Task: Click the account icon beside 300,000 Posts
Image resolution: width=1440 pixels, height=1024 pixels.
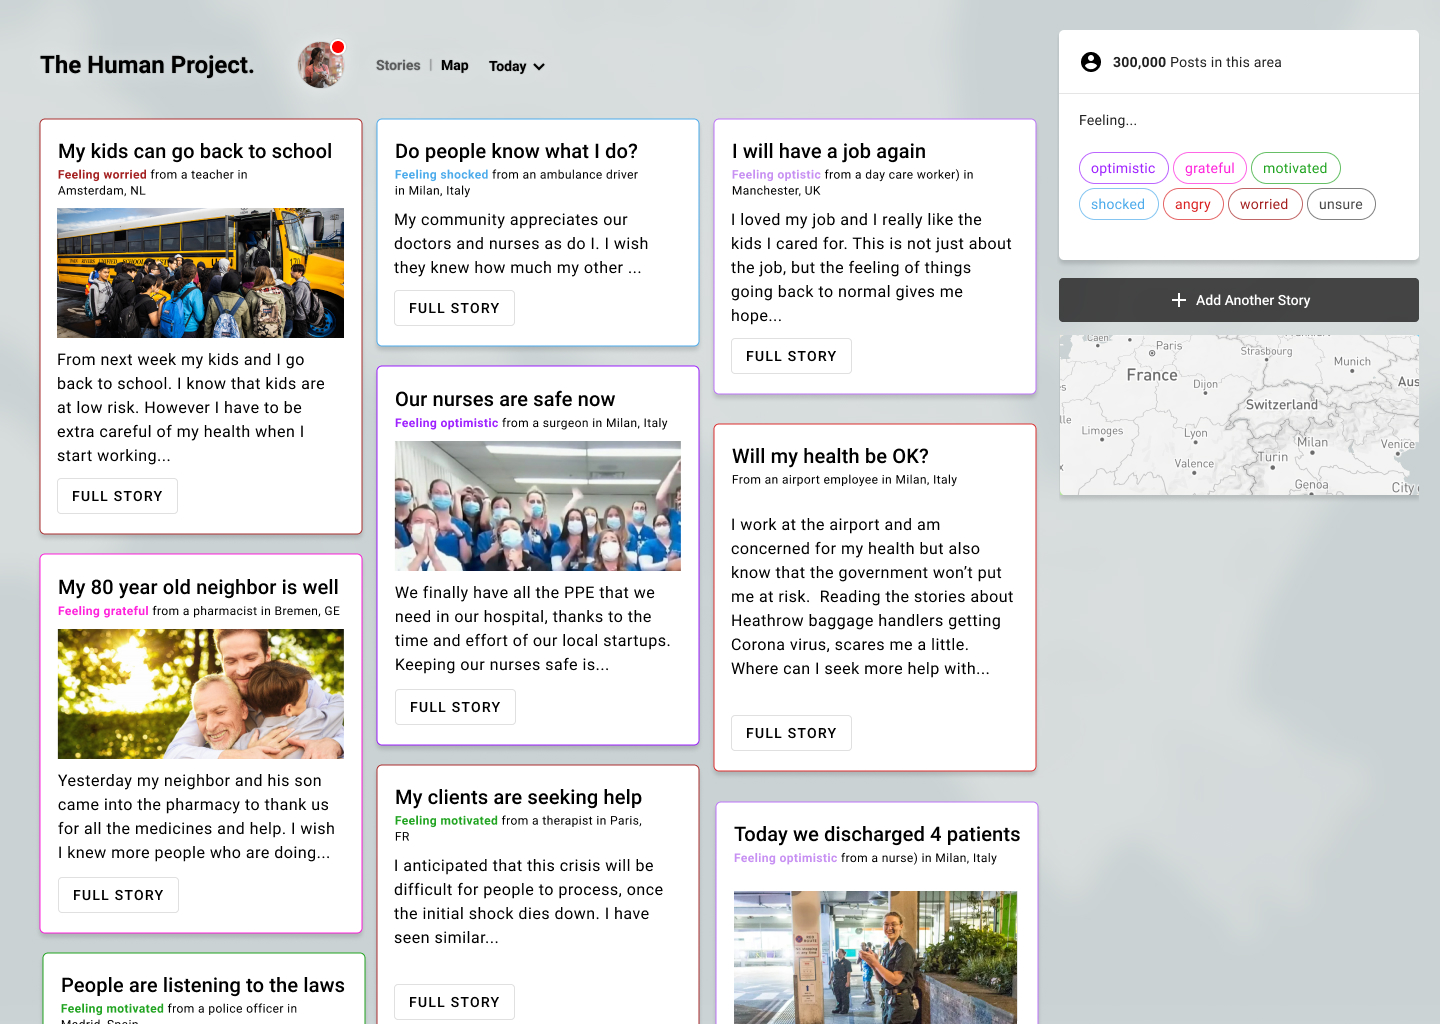Action: click(1091, 62)
